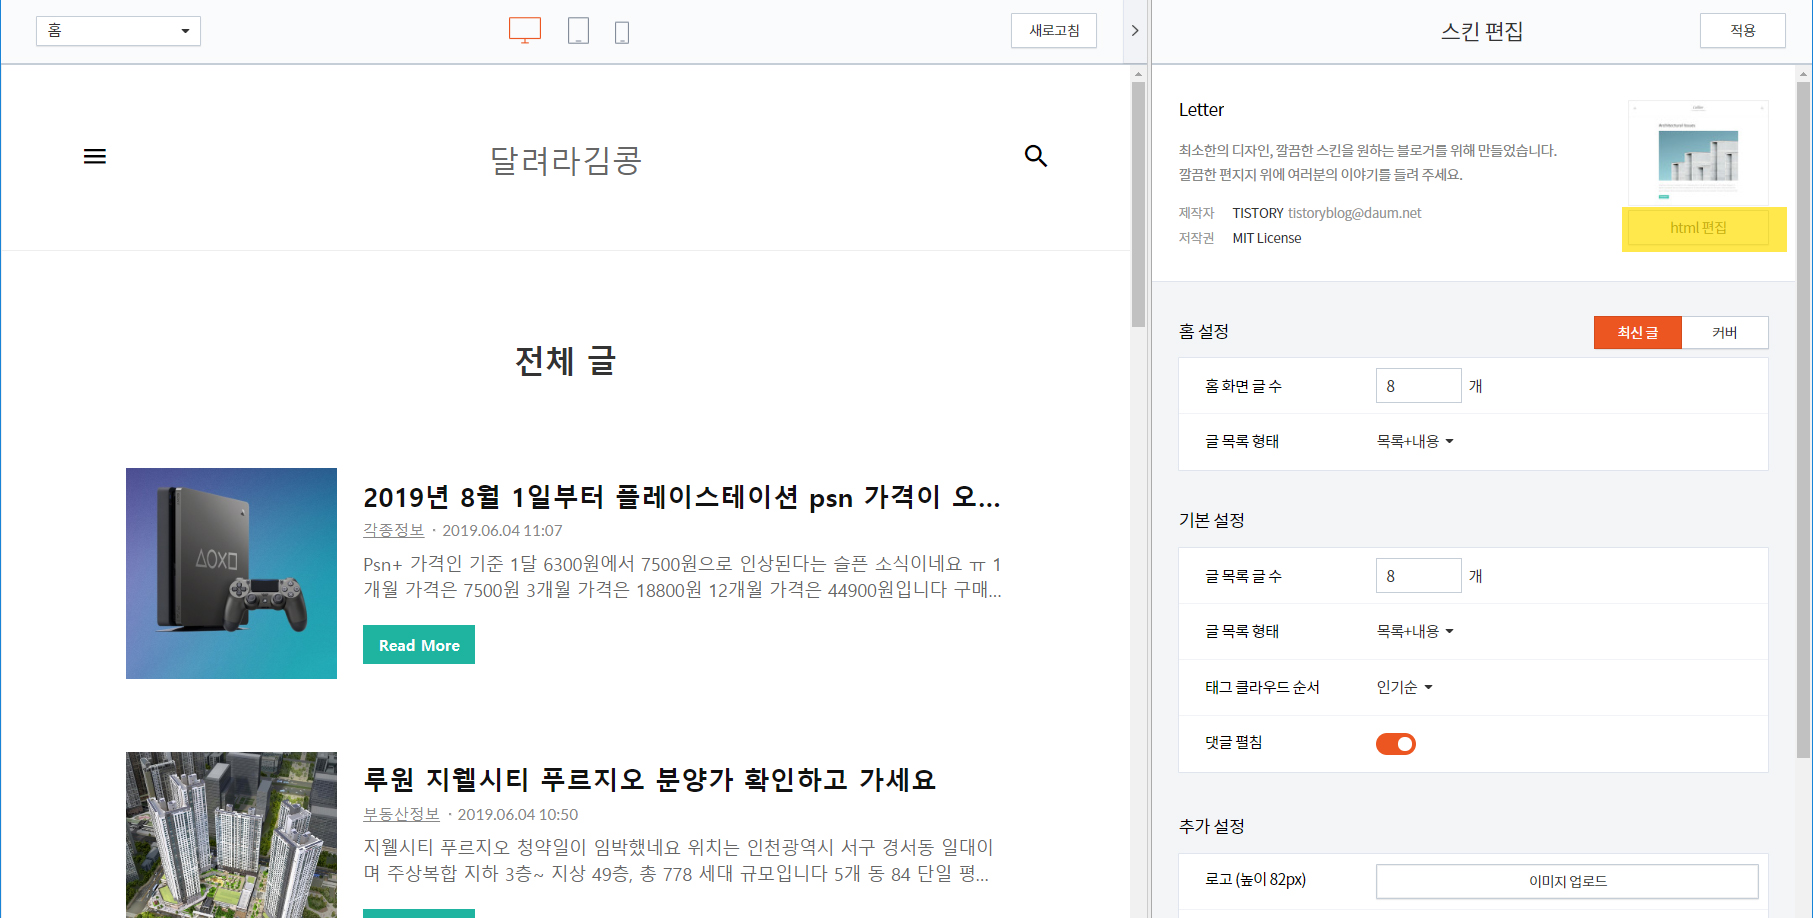Open the hamburger menu in blog preview

pos(95,156)
